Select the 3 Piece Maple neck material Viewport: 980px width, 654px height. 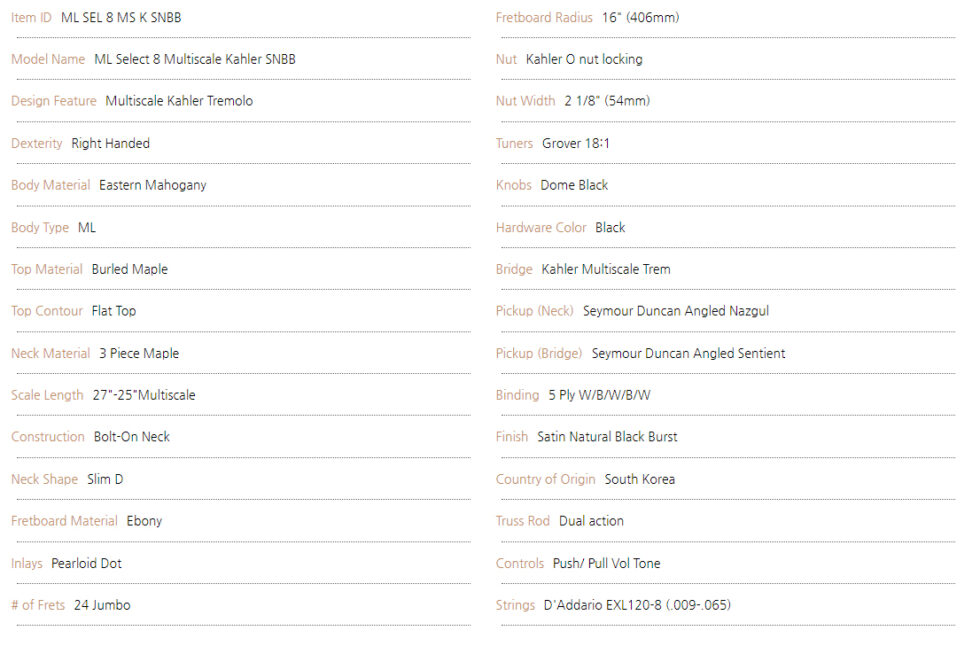(x=139, y=353)
